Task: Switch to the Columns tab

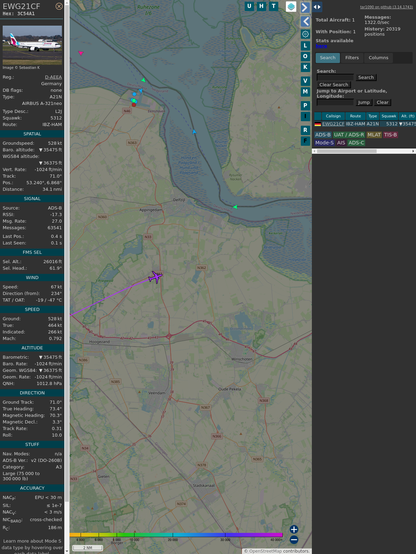Action: [x=378, y=58]
